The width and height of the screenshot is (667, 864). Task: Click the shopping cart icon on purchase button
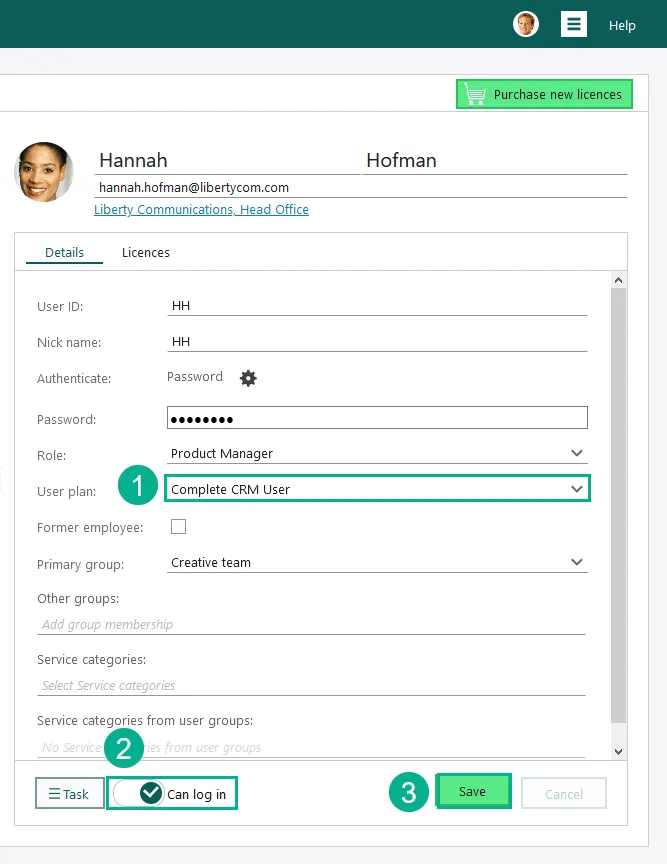click(475, 95)
